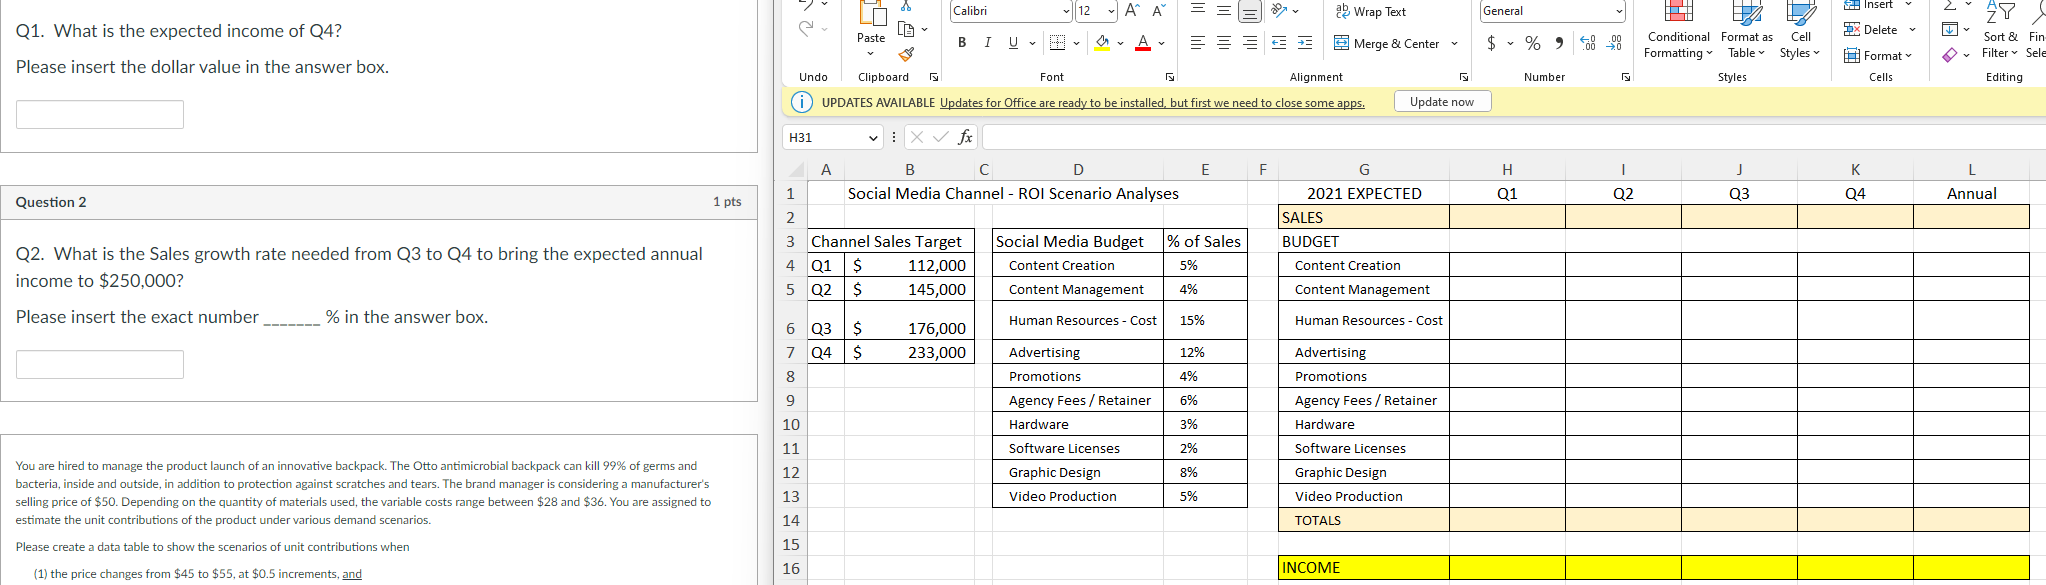This screenshot has height=585, width=2046.
Task: Click the Increase Indent icon
Action: pyautogui.click(x=1304, y=43)
